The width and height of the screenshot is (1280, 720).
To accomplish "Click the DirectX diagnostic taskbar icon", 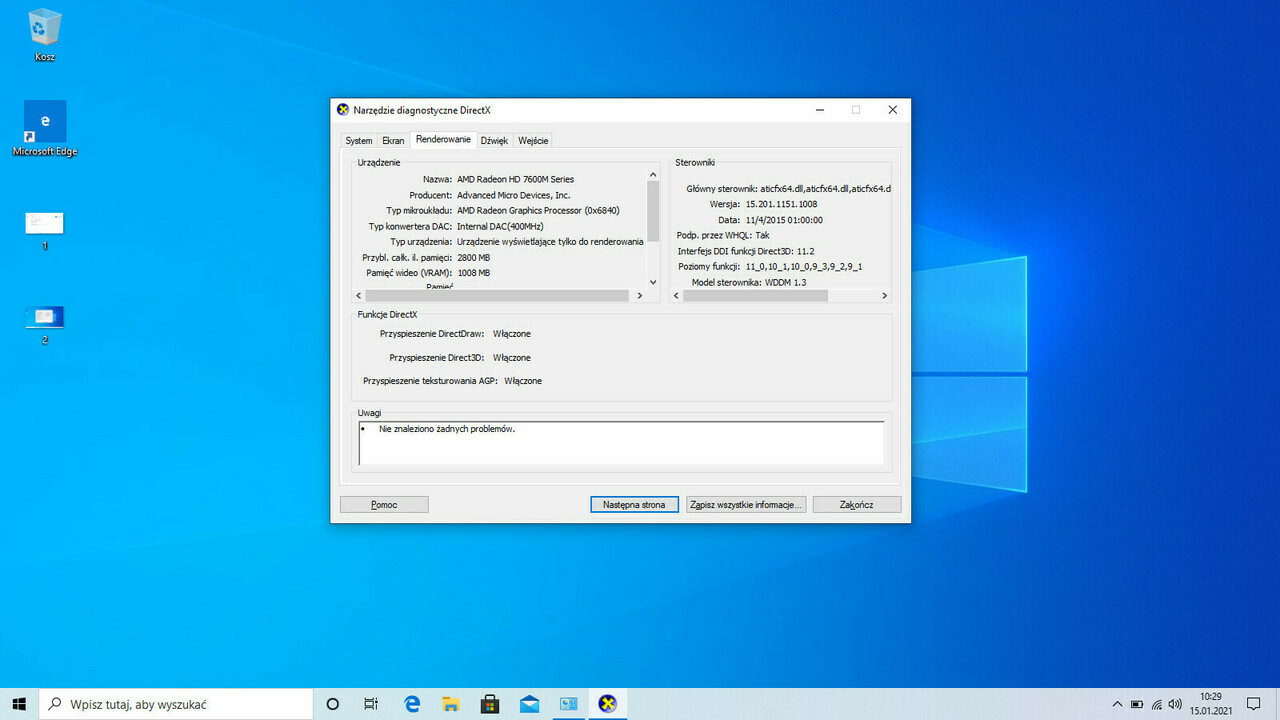I will coord(607,704).
